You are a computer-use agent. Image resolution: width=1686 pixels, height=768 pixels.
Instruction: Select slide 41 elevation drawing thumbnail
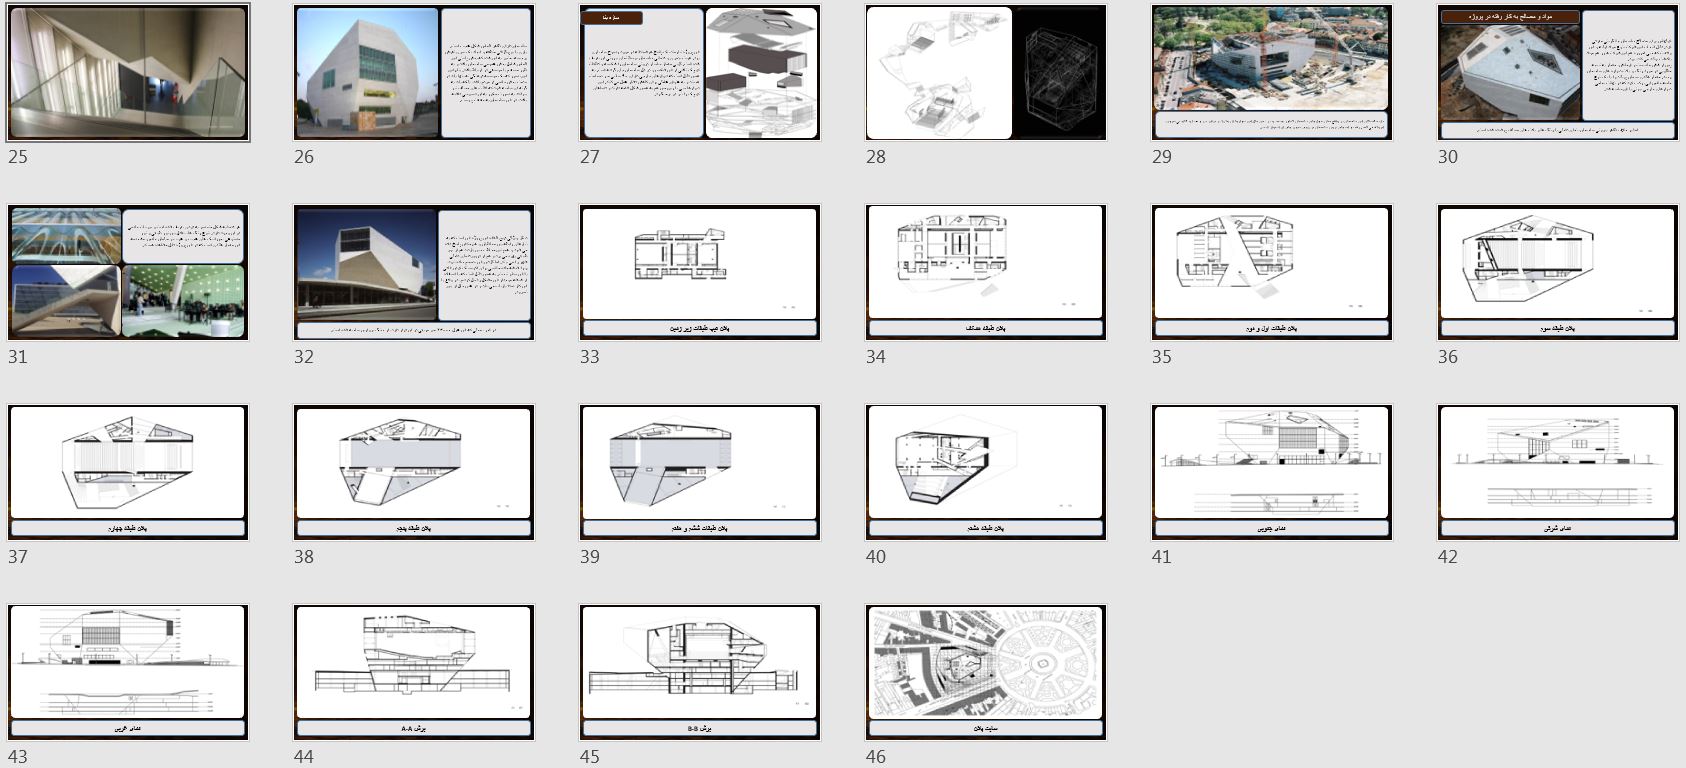click(1272, 473)
